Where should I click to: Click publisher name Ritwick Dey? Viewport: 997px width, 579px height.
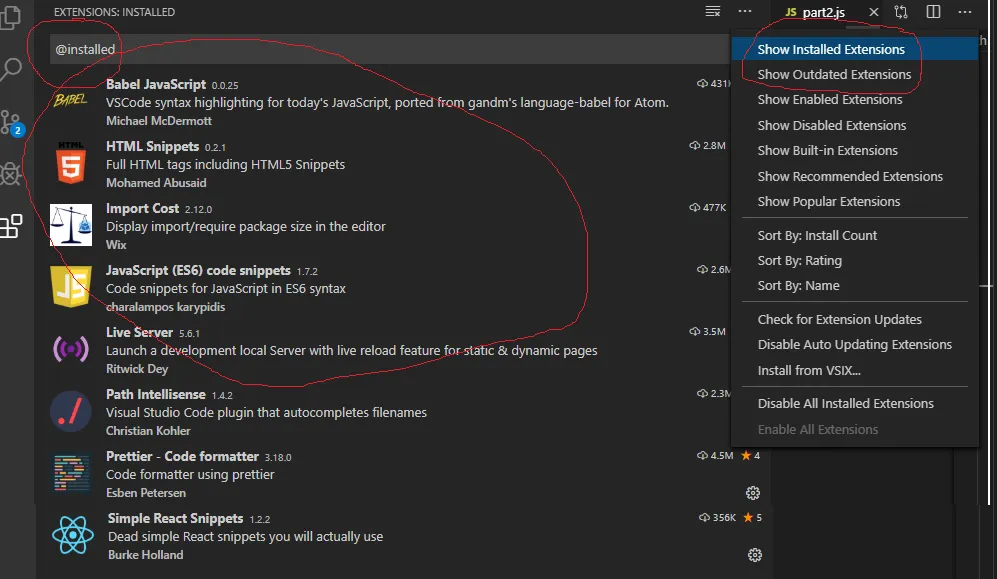click(137, 369)
